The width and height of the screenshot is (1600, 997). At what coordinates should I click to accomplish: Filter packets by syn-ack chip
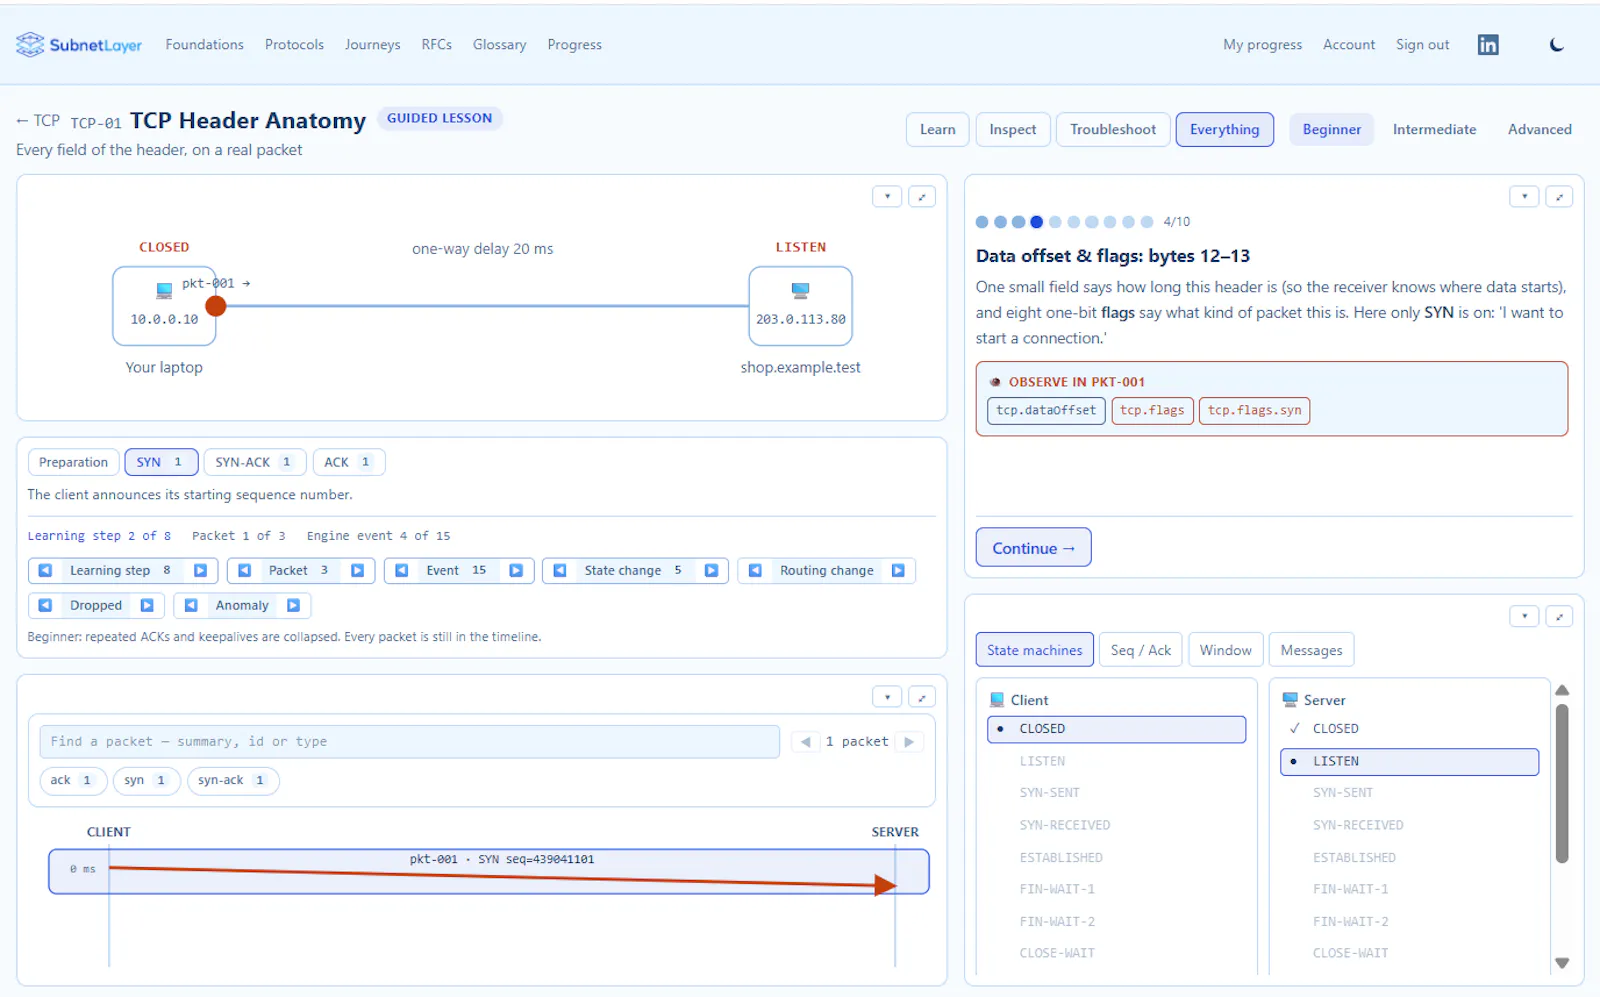(x=233, y=780)
